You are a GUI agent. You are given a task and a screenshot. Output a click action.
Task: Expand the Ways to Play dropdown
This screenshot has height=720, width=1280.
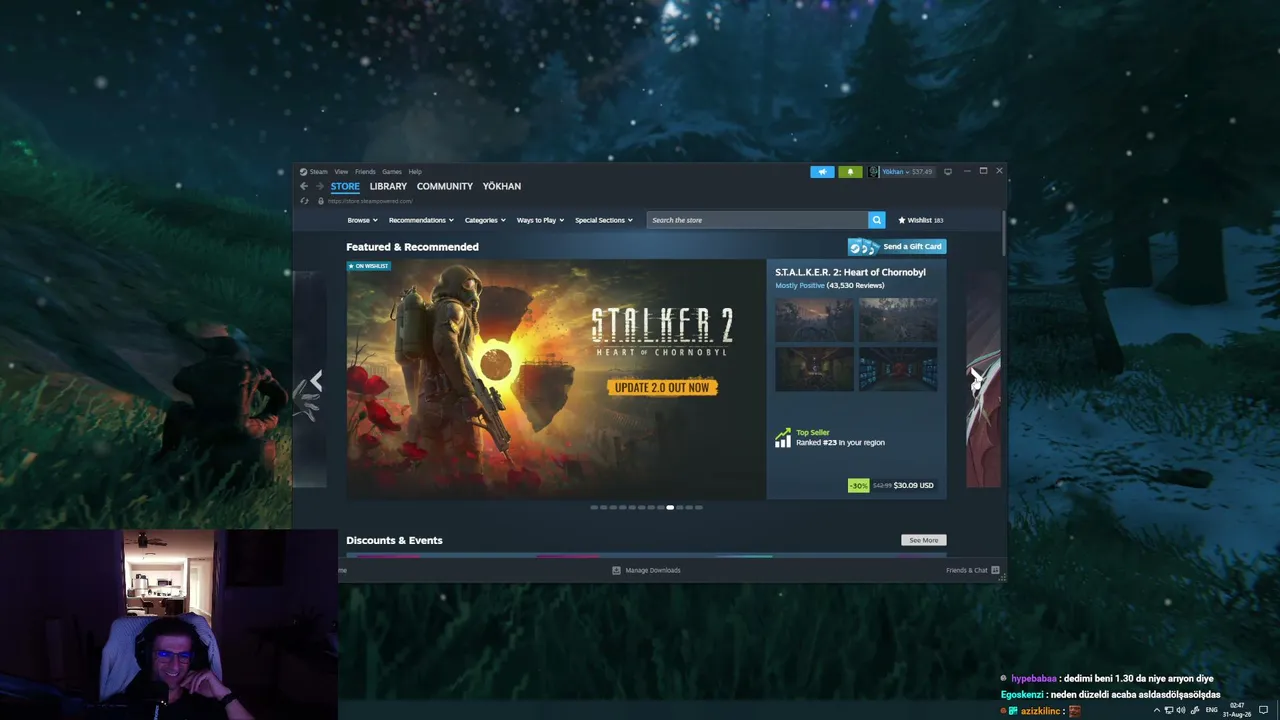tap(540, 220)
